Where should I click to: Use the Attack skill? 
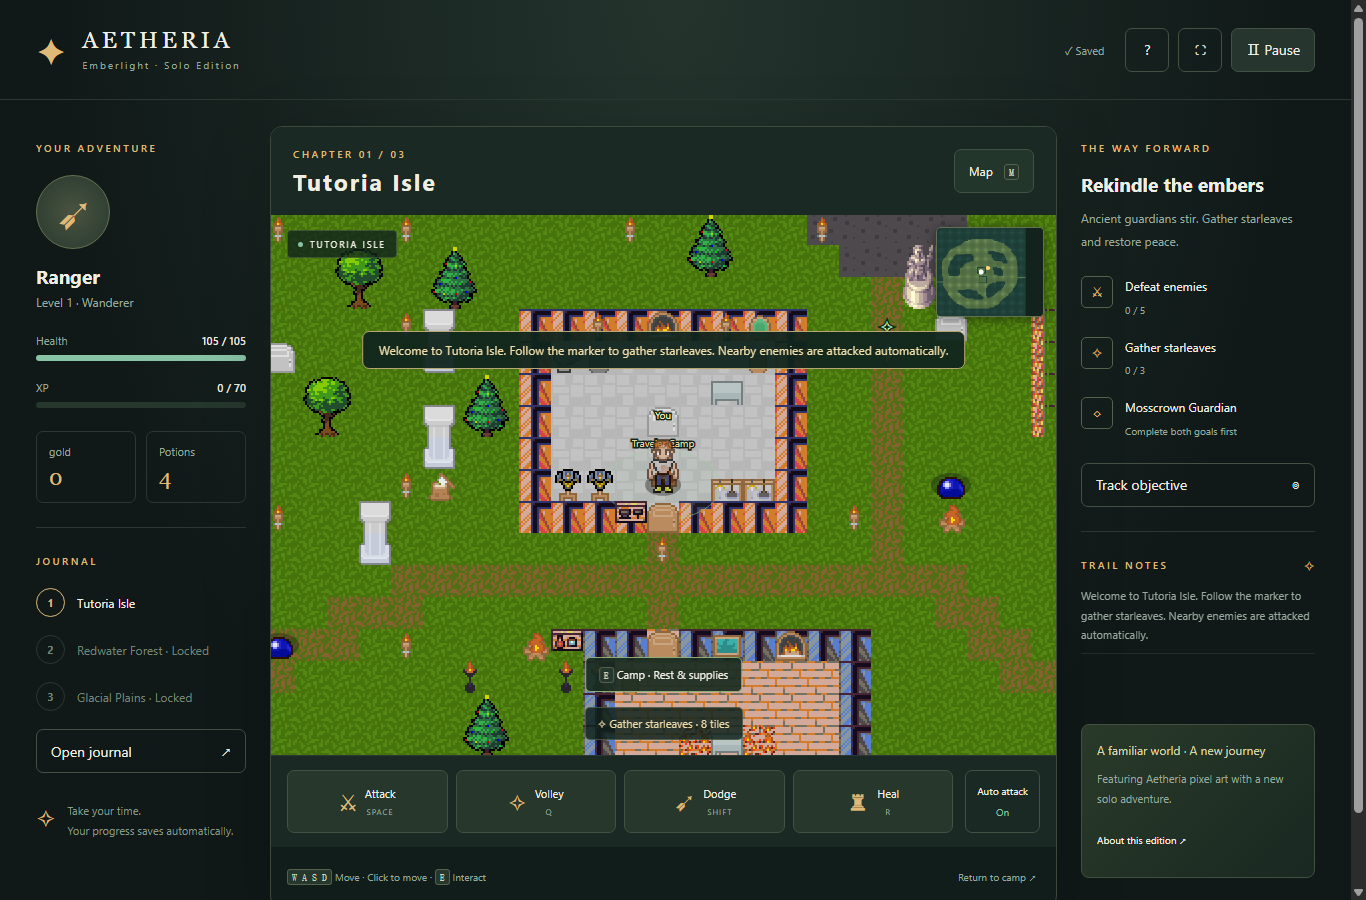point(367,801)
